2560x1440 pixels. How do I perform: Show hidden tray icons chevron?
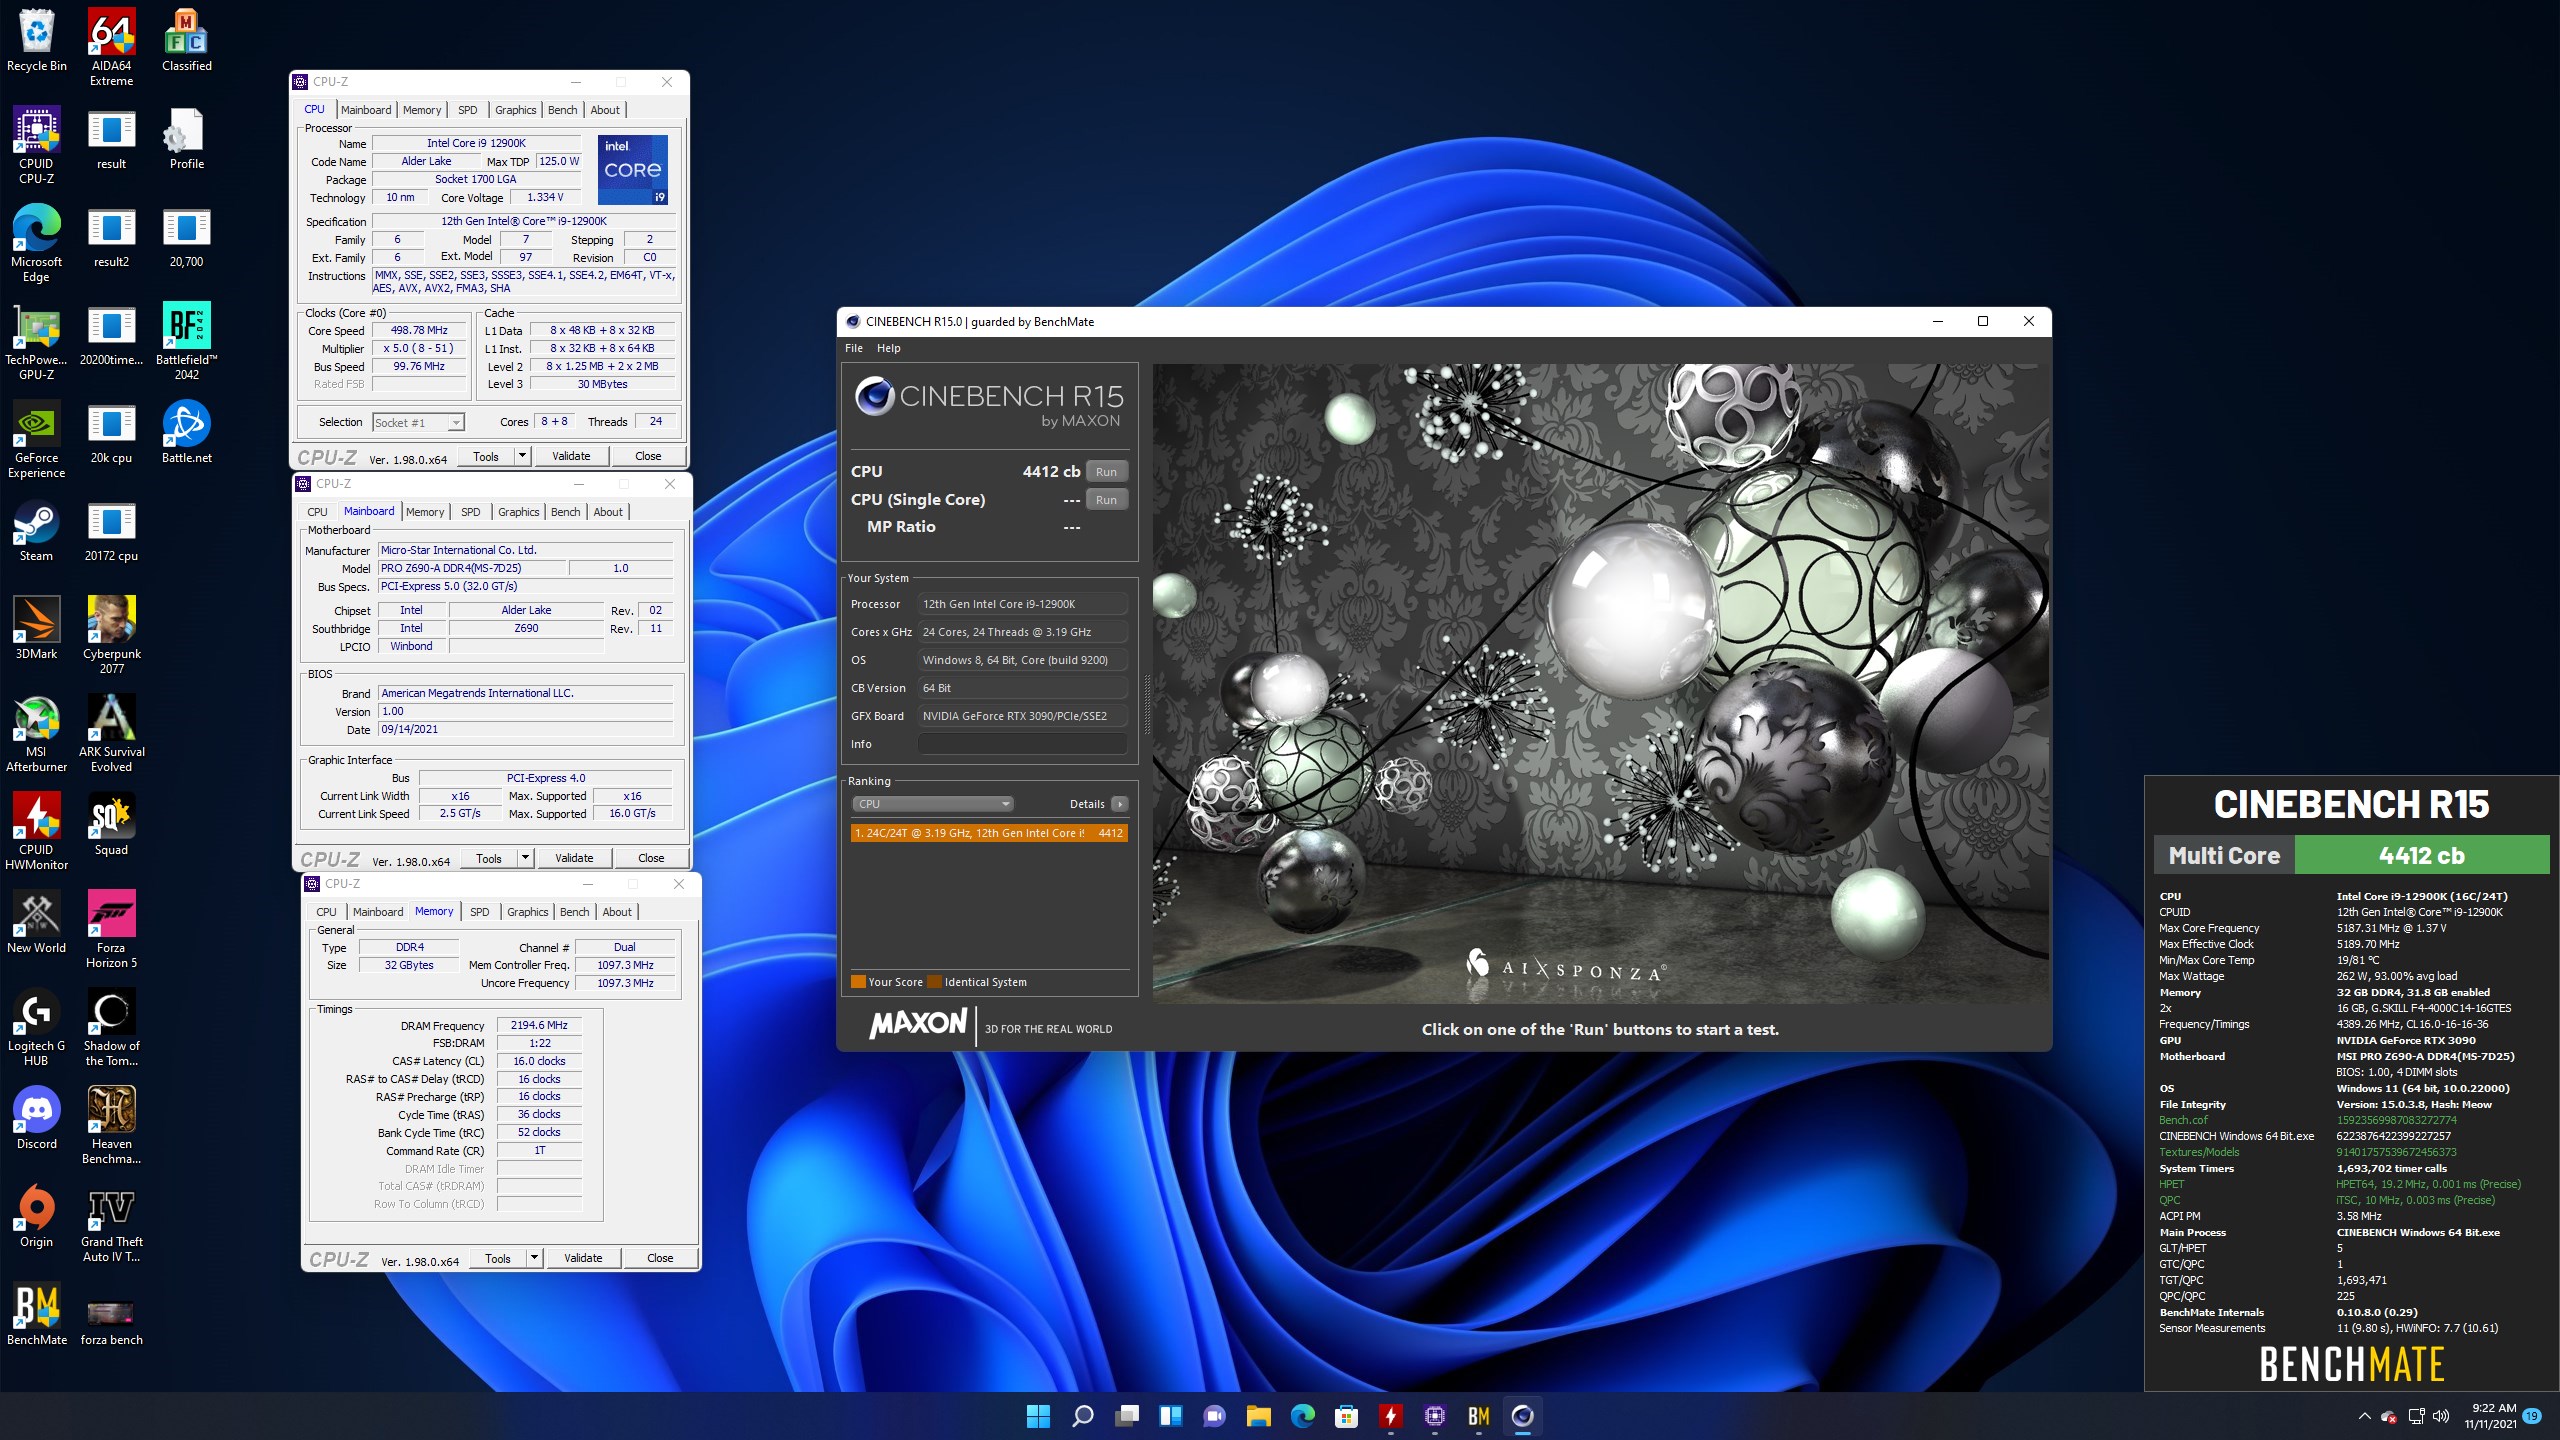(x=2364, y=1416)
